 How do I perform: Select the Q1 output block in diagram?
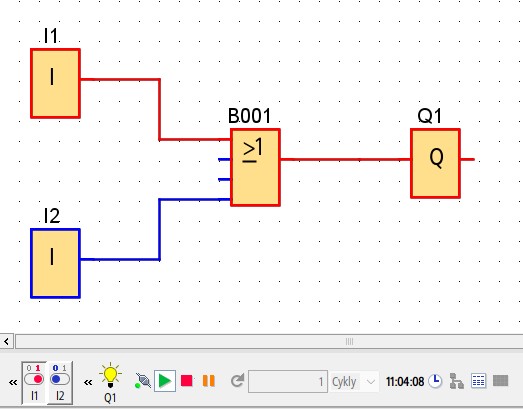(x=435, y=163)
